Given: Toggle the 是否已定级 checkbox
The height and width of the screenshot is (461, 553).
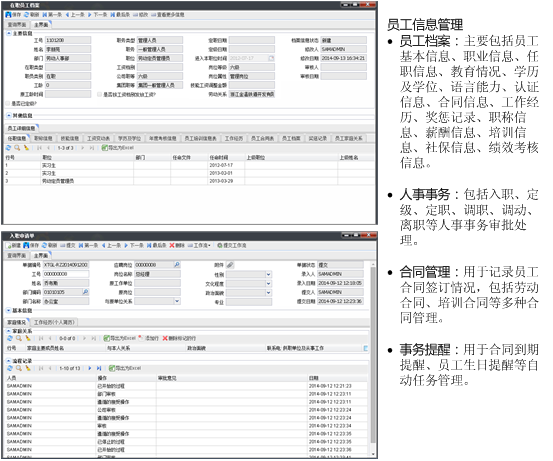Looking at the screenshot, I should [8, 103].
